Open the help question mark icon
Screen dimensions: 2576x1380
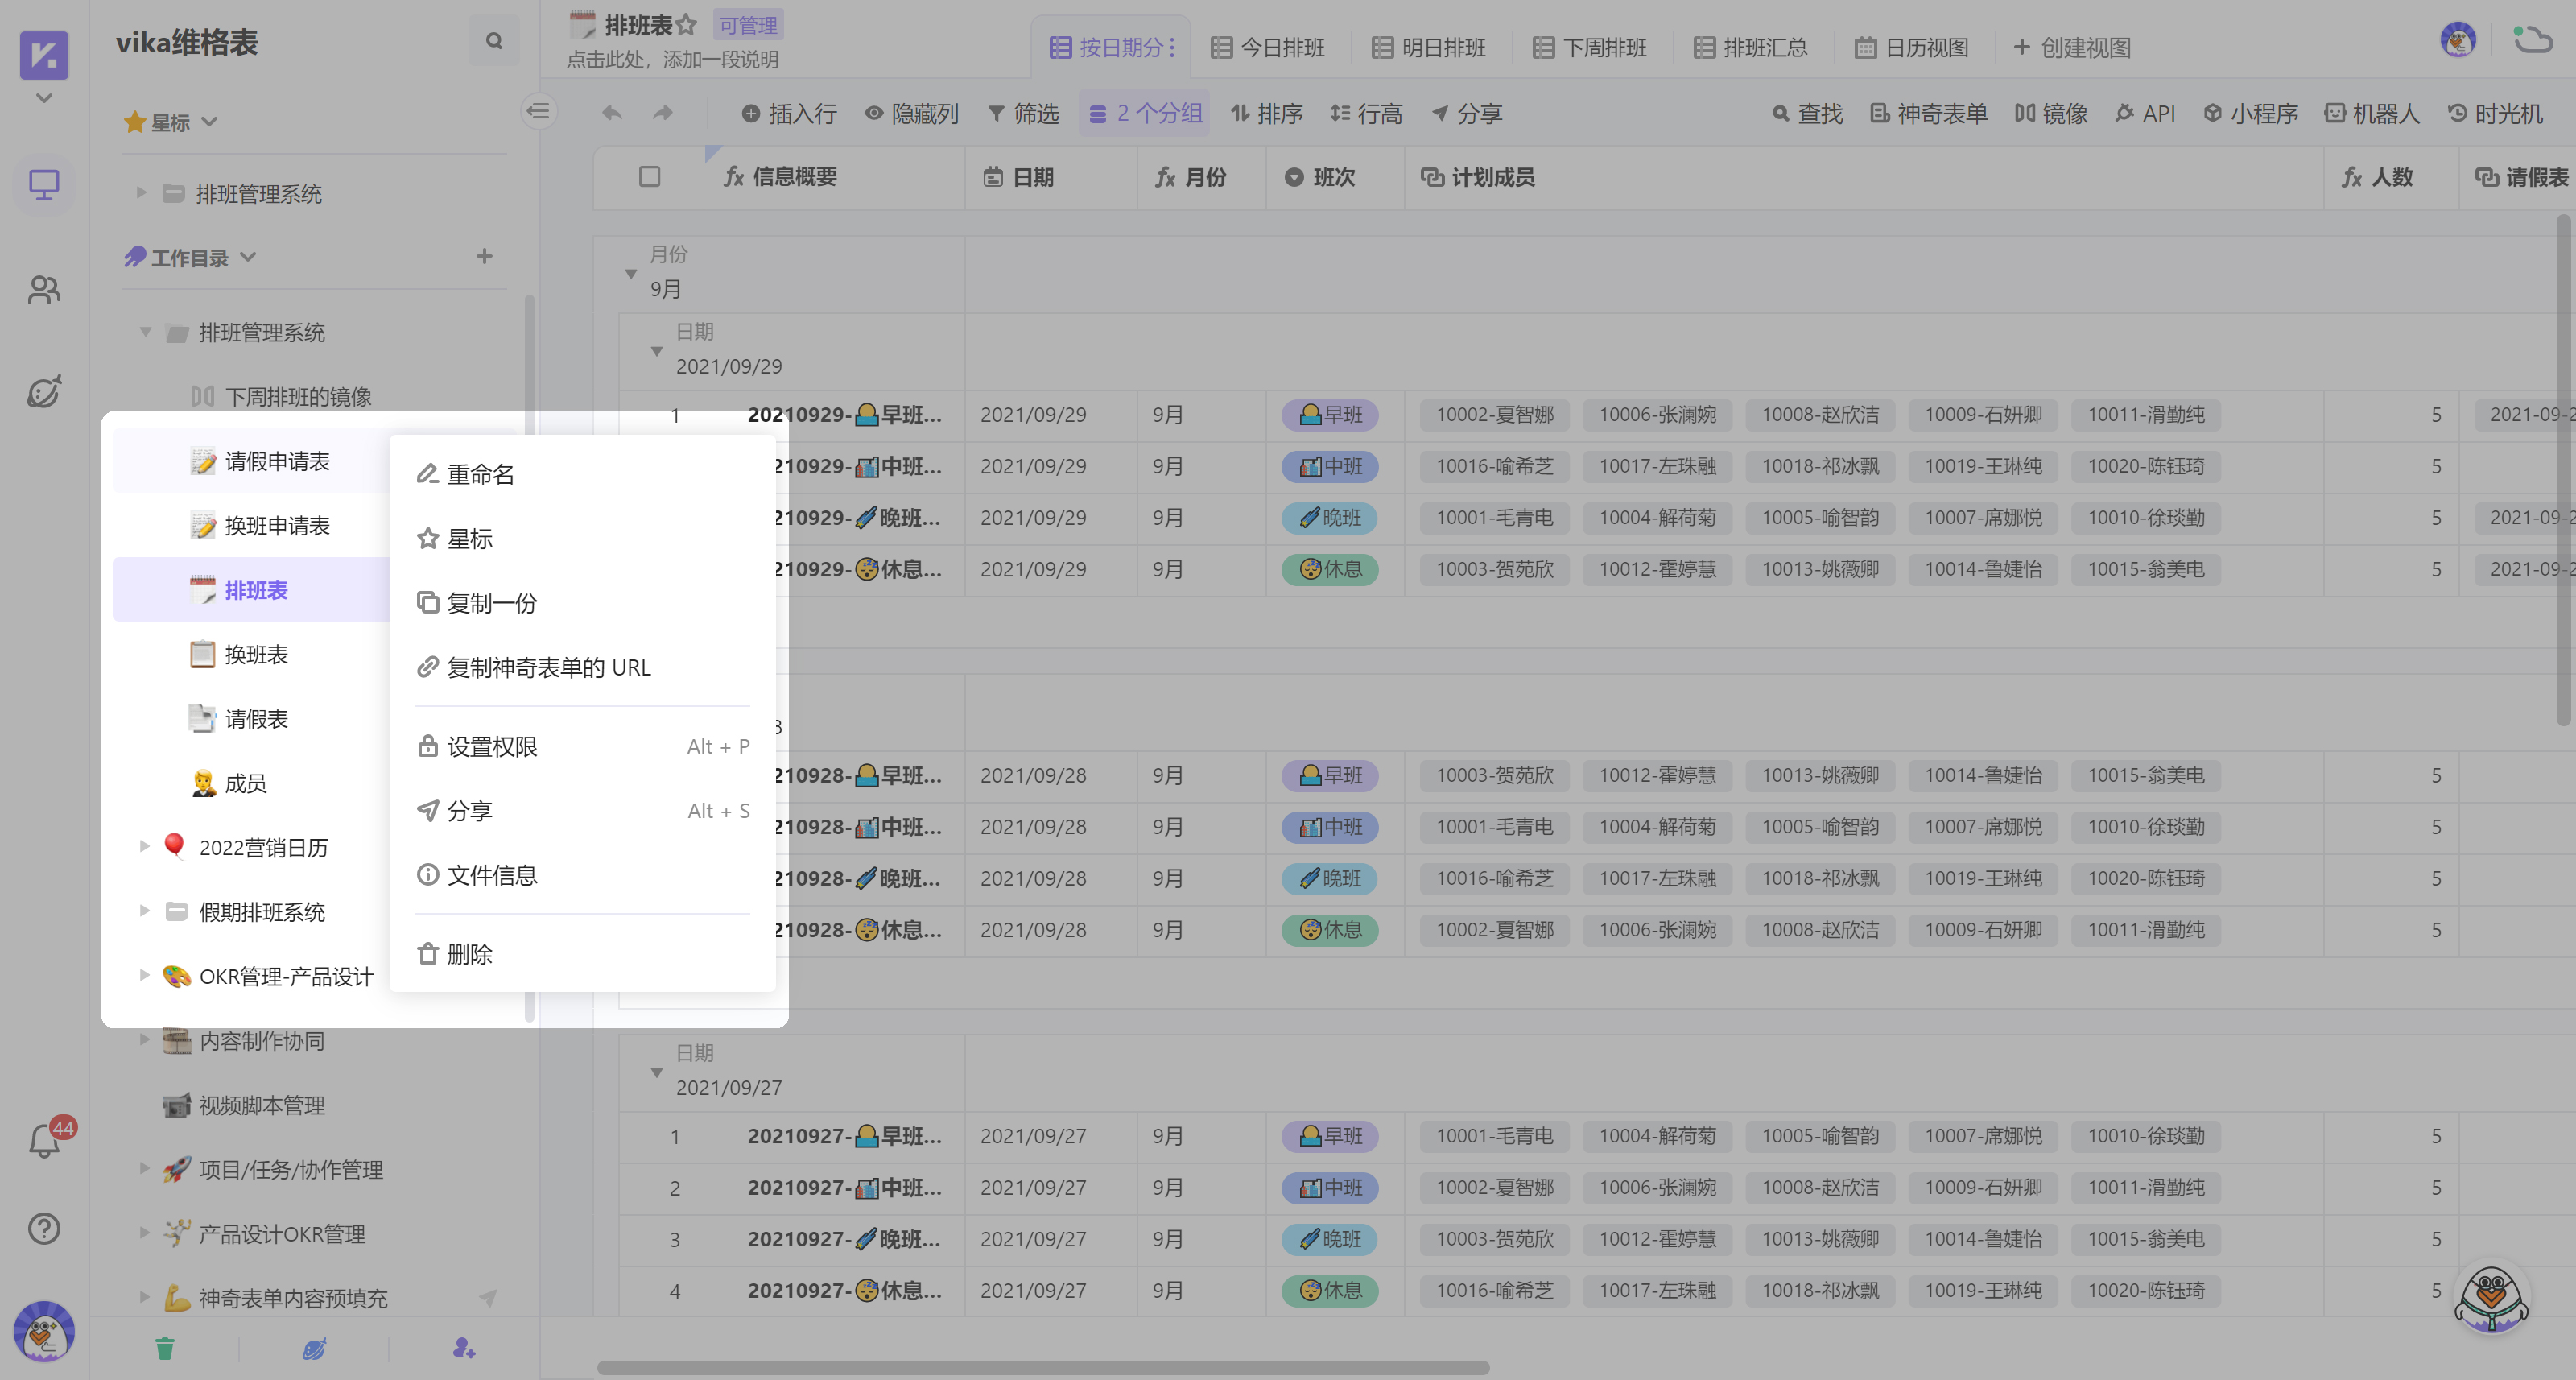click(44, 1228)
